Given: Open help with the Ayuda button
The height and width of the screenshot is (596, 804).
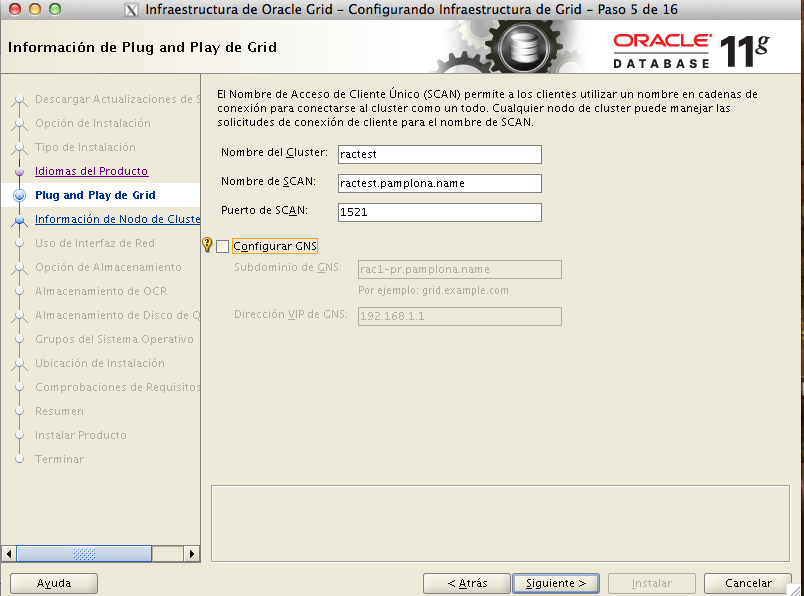Looking at the screenshot, I should click(54, 583).
